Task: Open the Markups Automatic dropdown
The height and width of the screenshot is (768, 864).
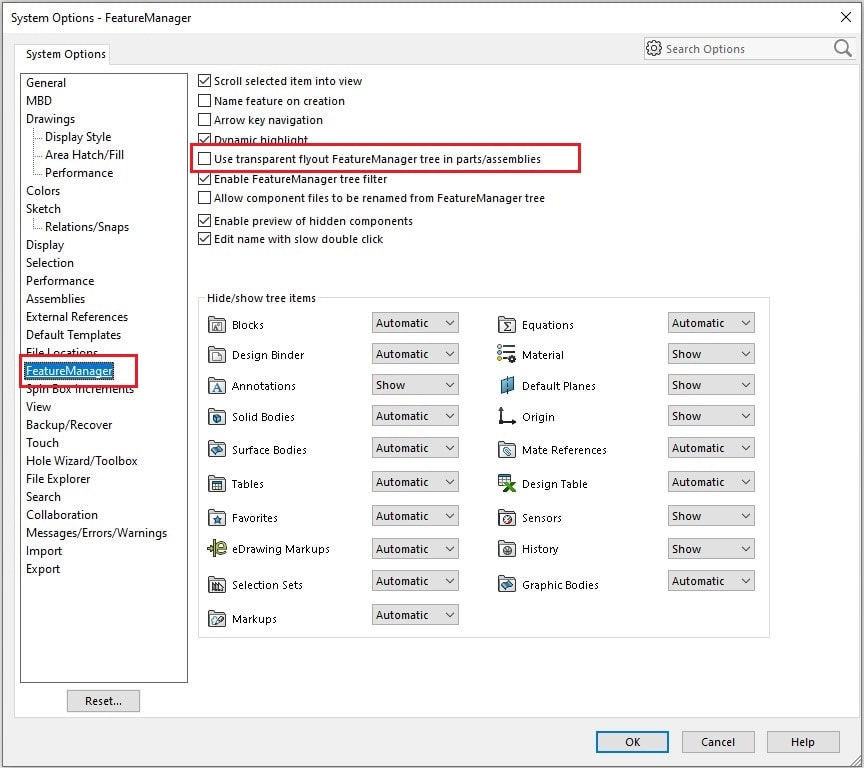Action: coord(415,615)
